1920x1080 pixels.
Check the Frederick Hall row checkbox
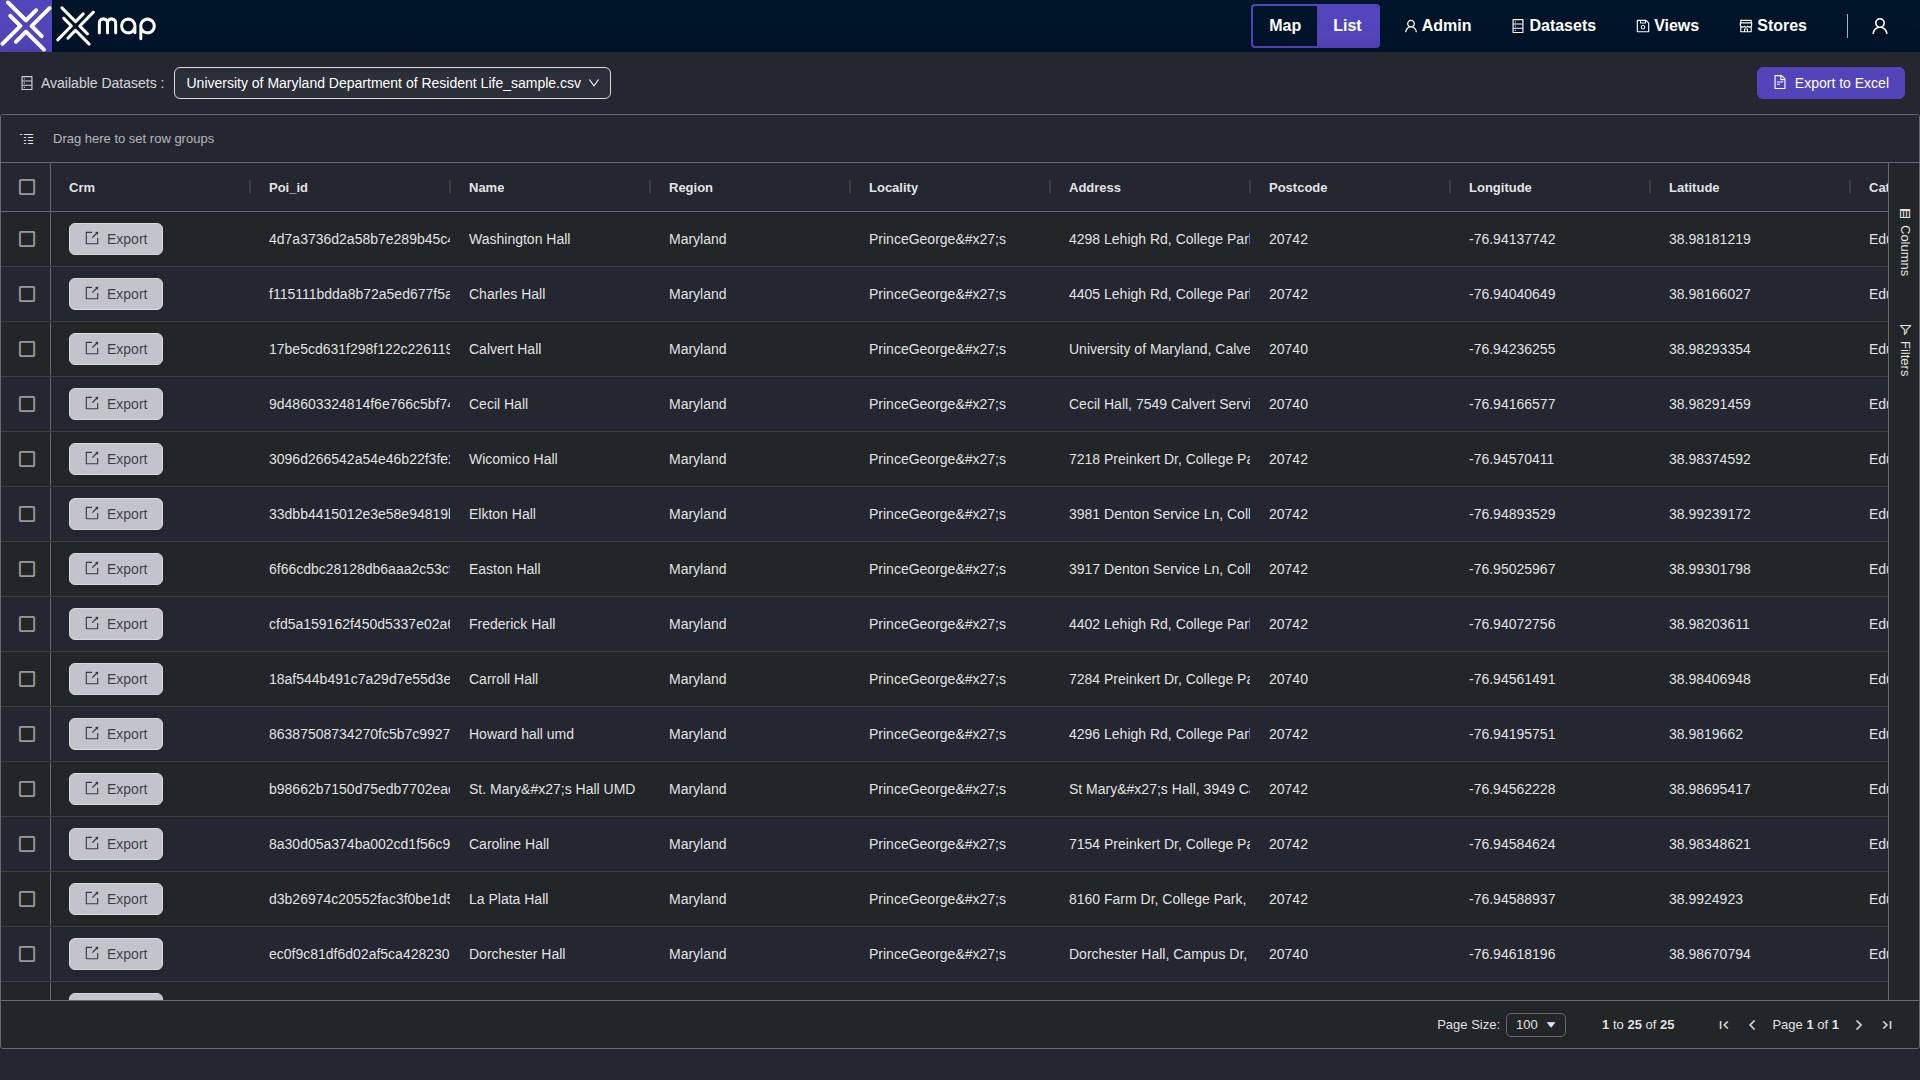(27, 624)
